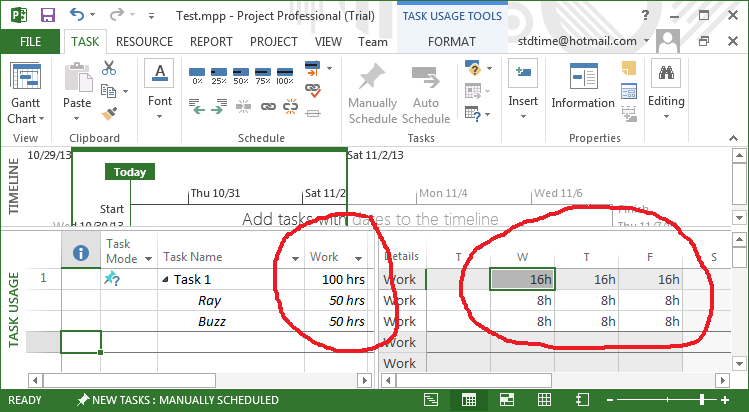Switch to the Team tab
Image resolution: width=749 pixels, height=412 pixels.
[373, 42]
